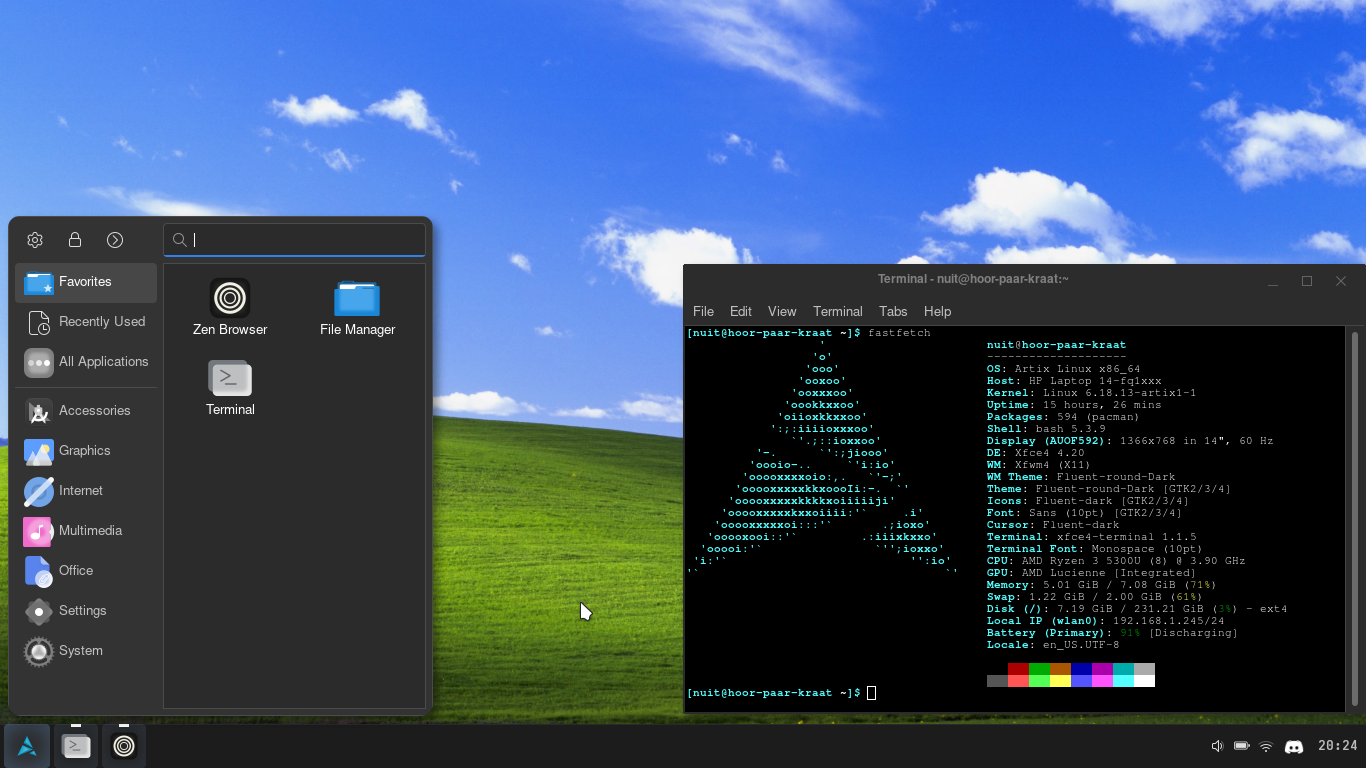Browse the Internet category
The height and width of the screenshot is (768, 1366).
pos(86,491)
